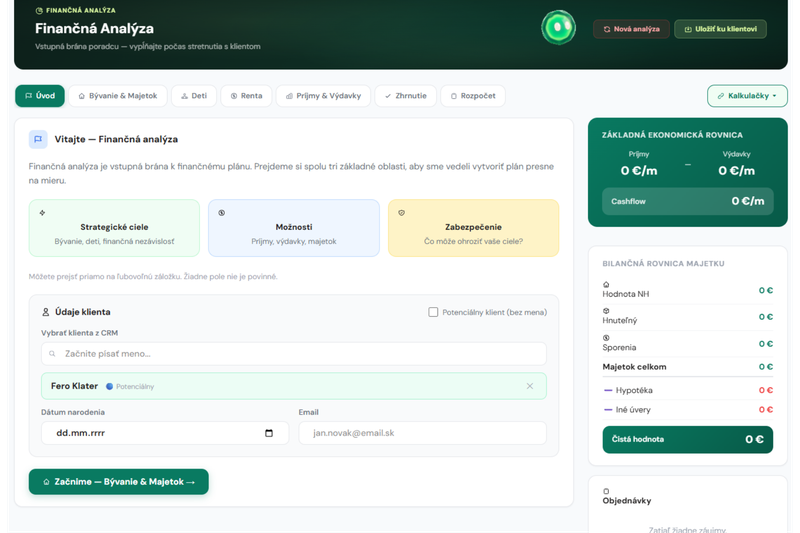
Task: Click the save icon in Uložiť ku klientovi
Action: click(x=688, y=29)
